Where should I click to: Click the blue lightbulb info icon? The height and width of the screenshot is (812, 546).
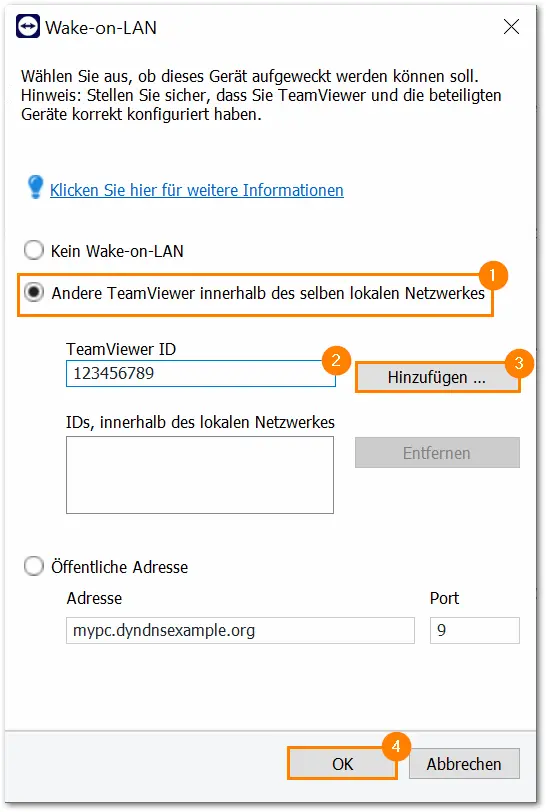pos(35,186)
